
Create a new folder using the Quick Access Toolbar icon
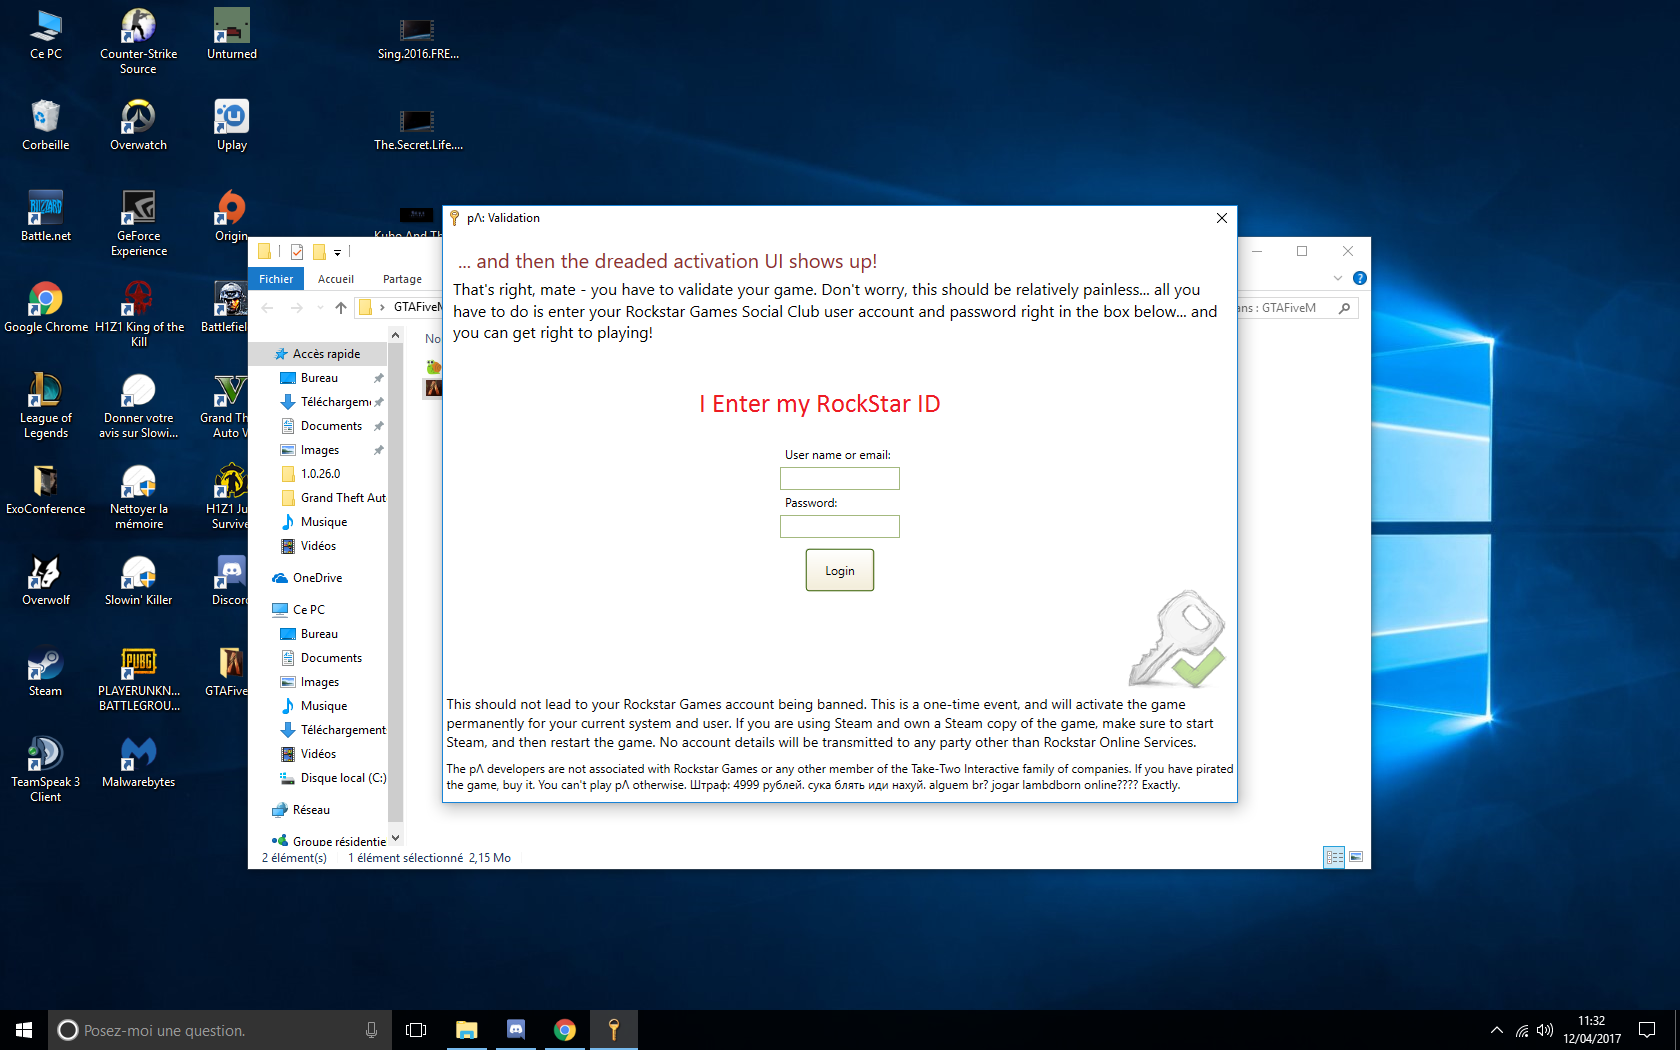pos(321,251)
